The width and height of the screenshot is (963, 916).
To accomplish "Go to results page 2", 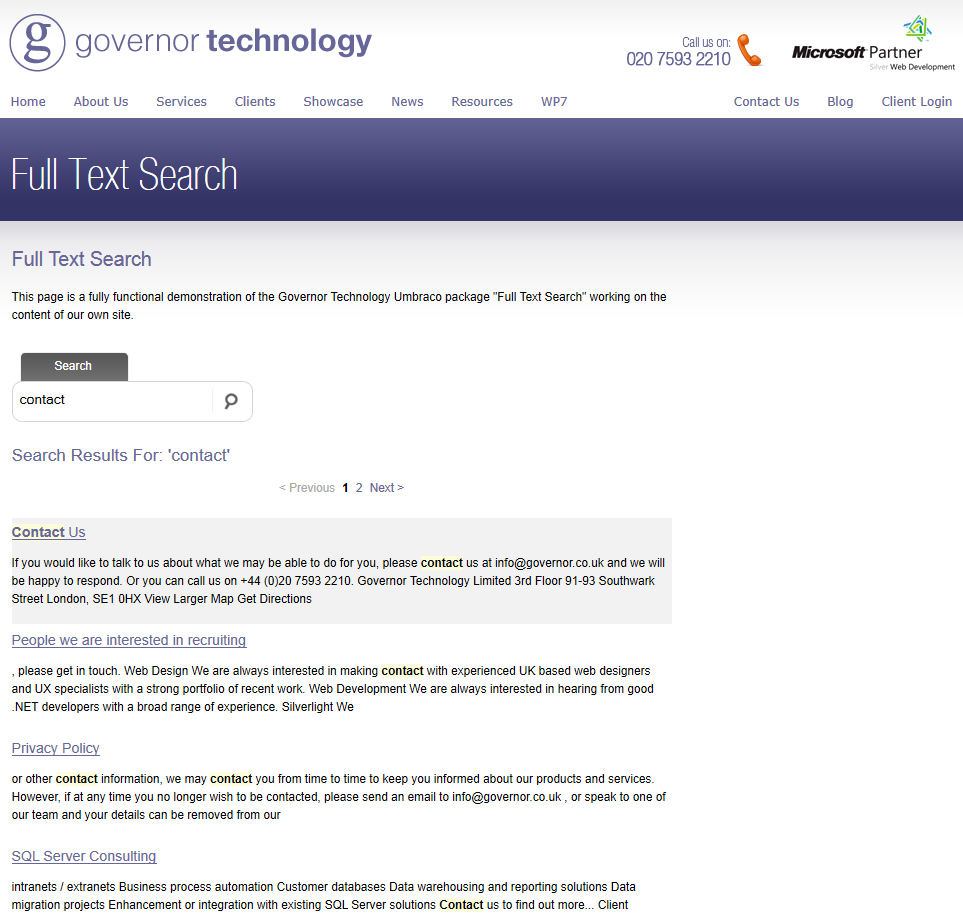I will 359,488.
